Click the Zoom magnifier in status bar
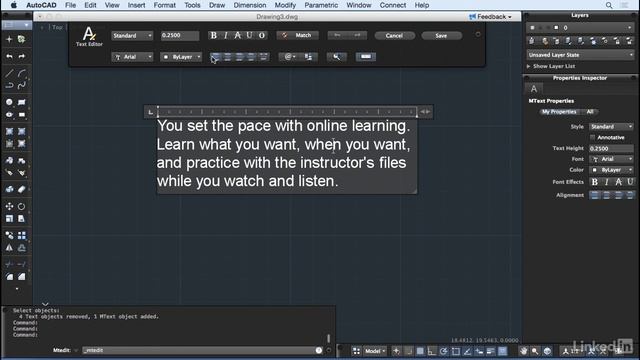Viewport: 640px width, 360px height. (x=535, y=351)
